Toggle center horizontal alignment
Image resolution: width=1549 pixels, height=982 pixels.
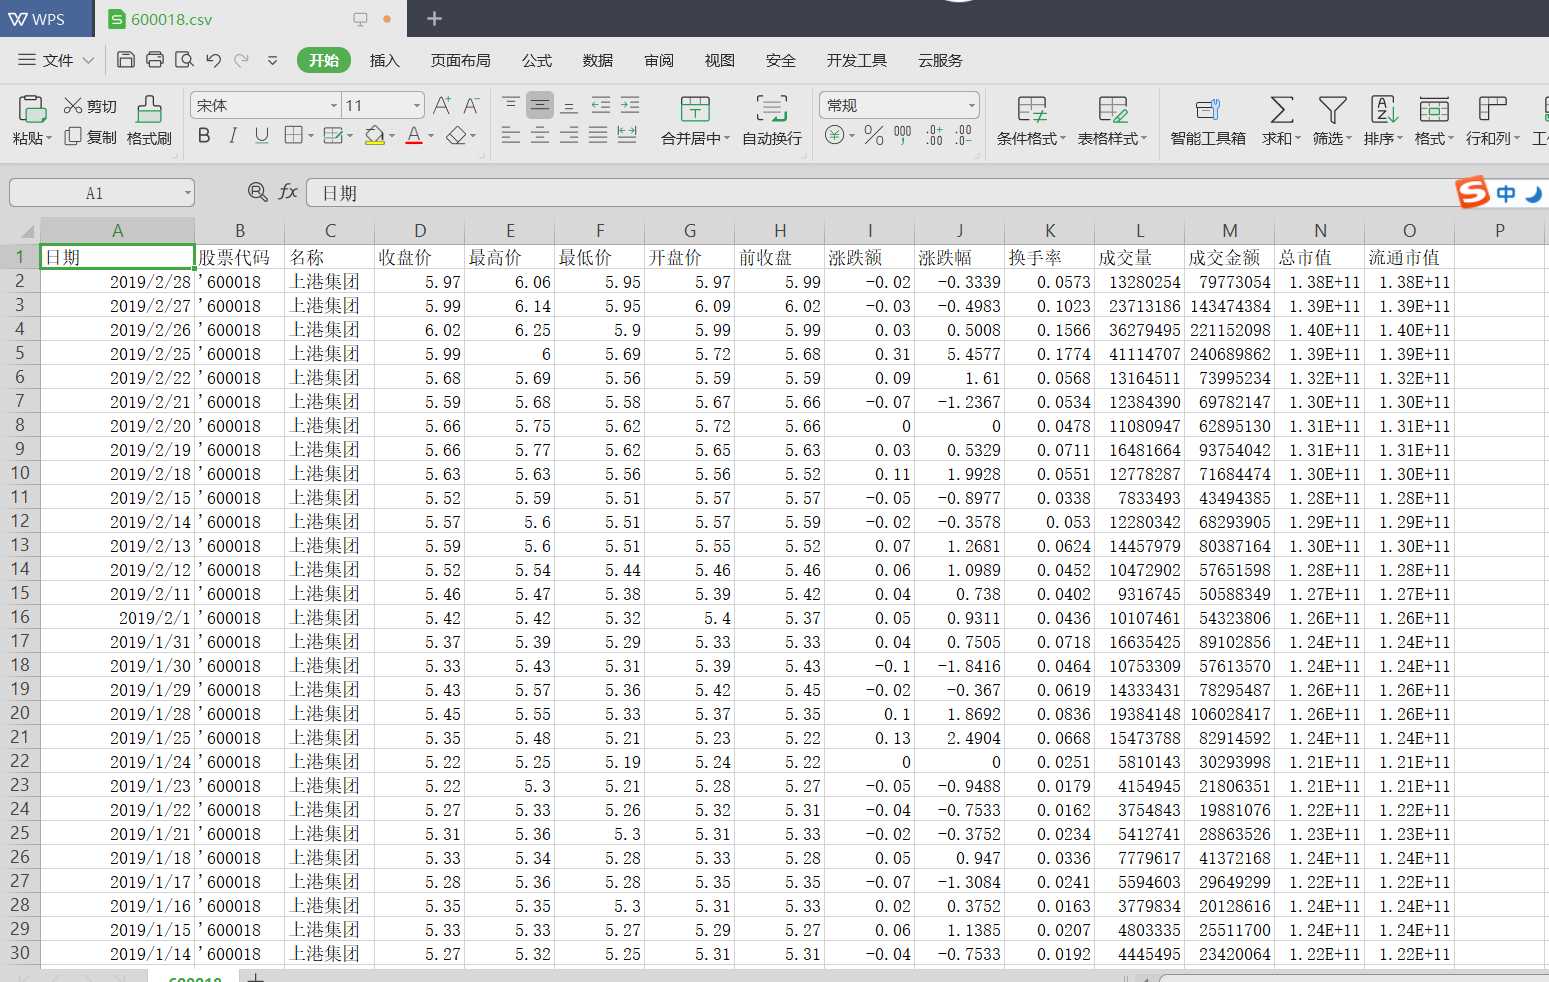pyautogui.click(x=540, y=135)
